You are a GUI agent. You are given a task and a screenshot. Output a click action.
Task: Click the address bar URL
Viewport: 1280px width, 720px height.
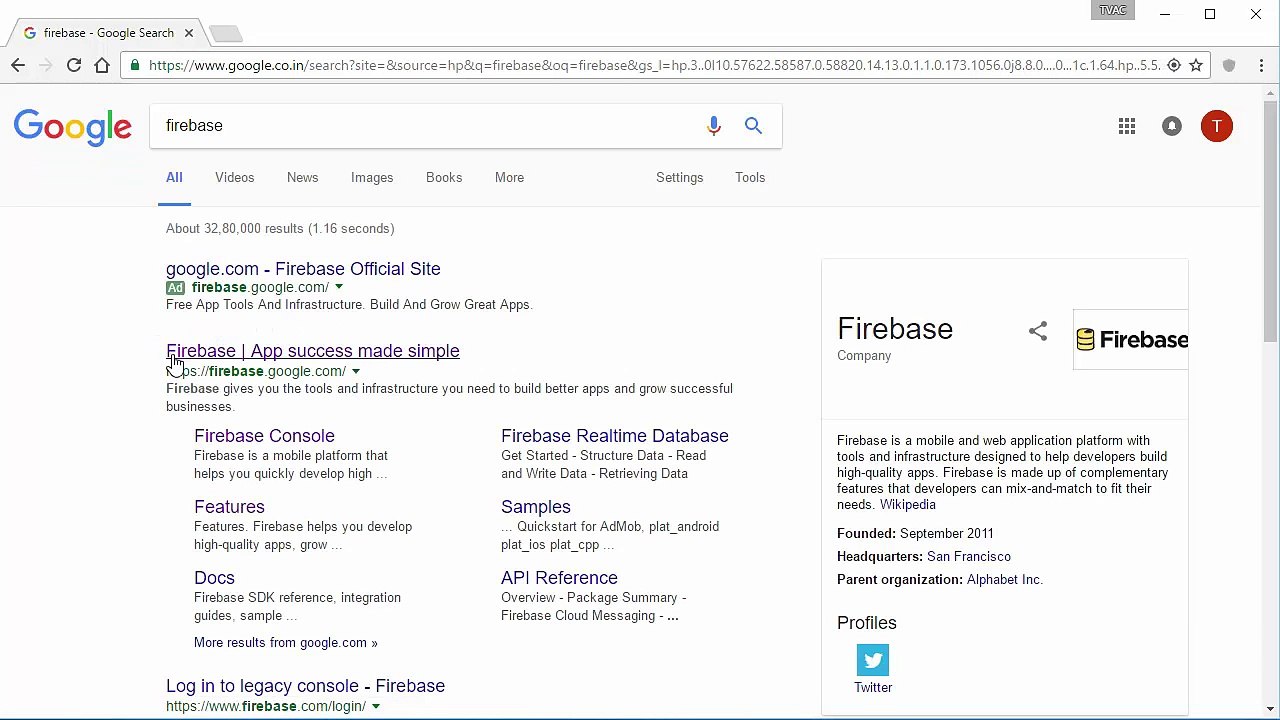pos(654,65)
